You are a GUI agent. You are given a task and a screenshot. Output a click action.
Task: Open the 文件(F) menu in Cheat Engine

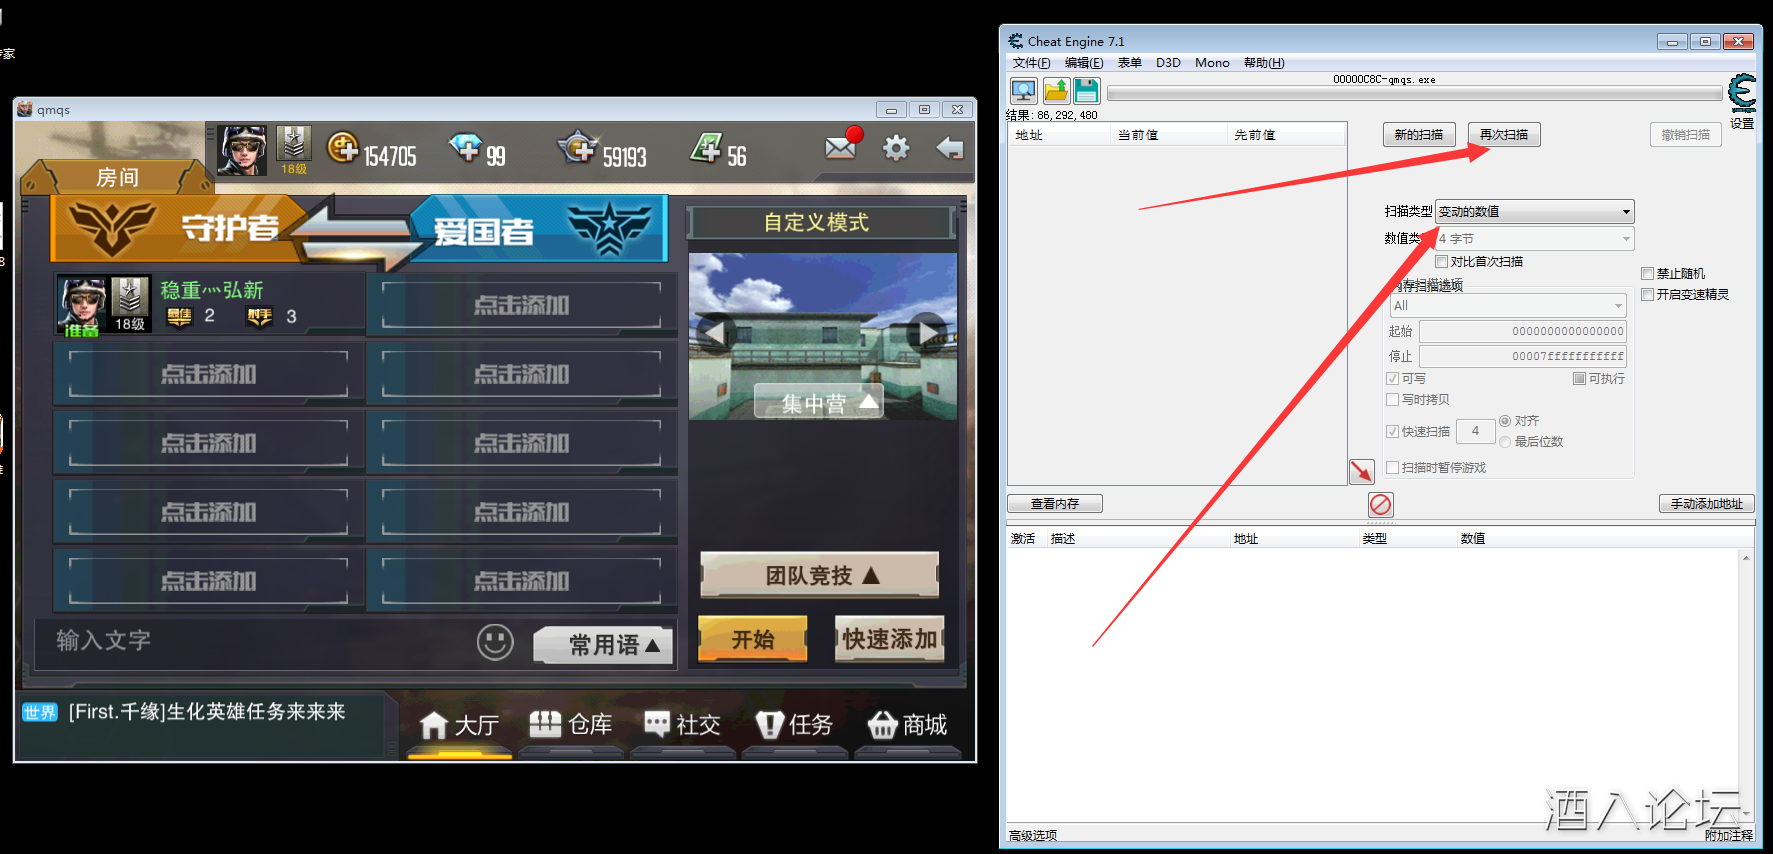coord(1031,63)
